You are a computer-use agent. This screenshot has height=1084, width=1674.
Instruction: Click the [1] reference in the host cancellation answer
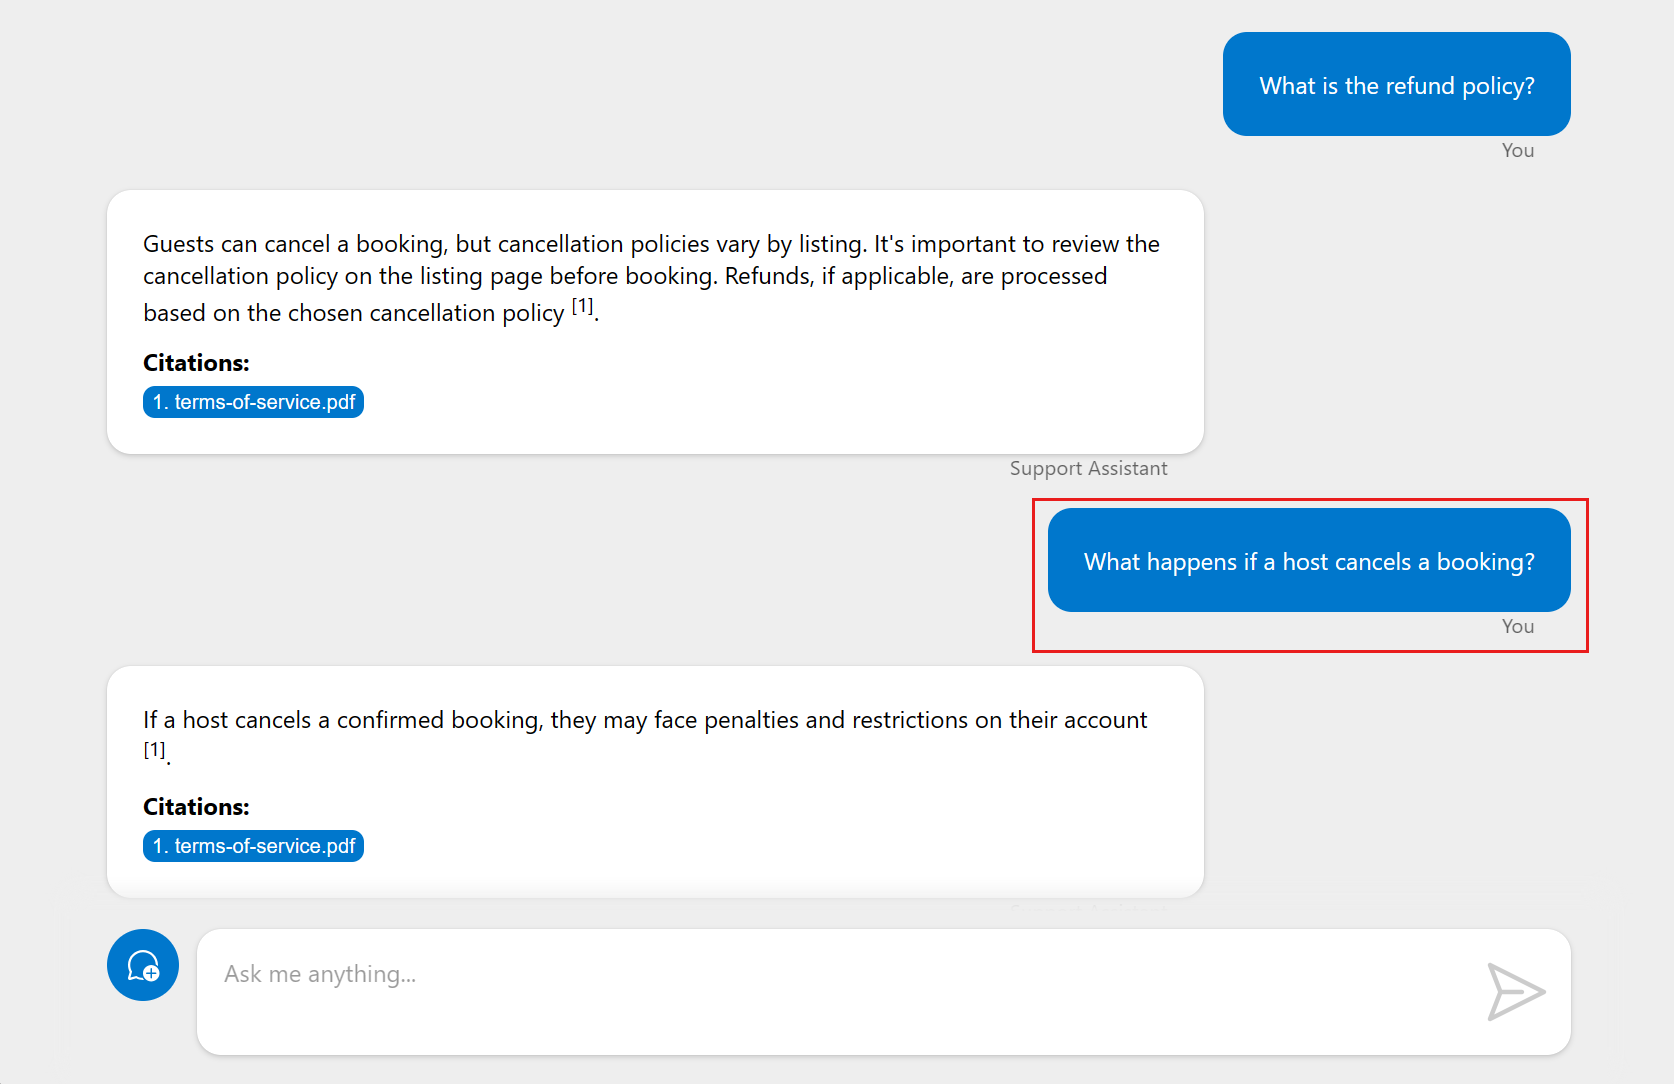coord(154,750)
